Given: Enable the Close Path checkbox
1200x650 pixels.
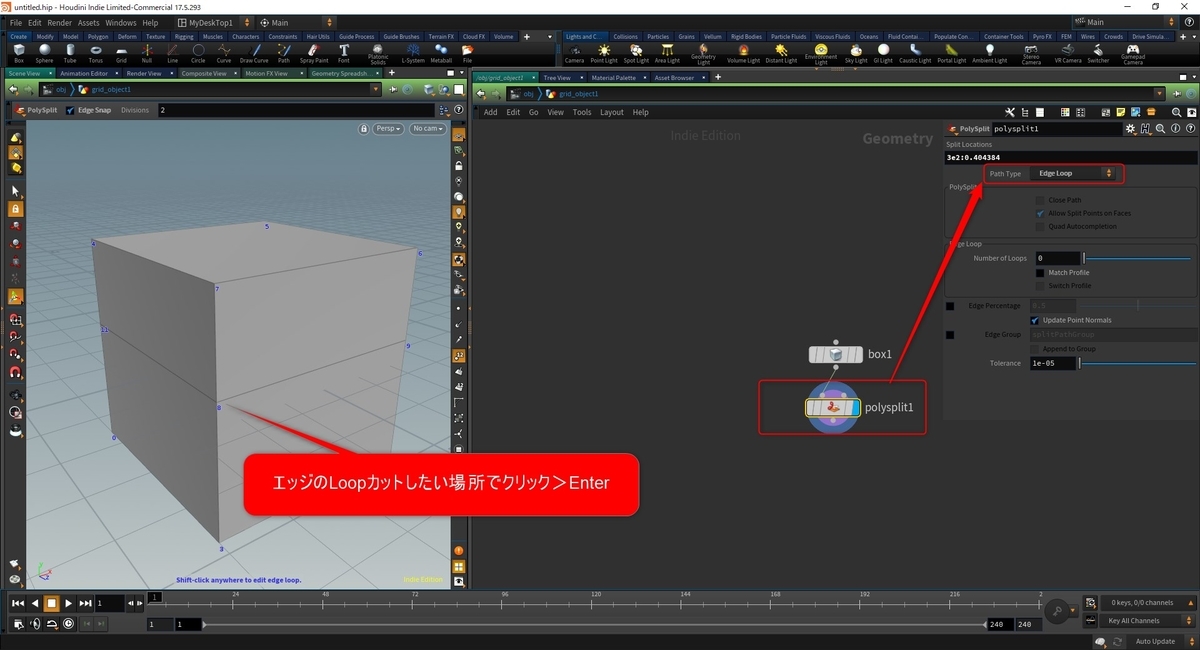Looking at the screenshot, I should point(1040,200).
